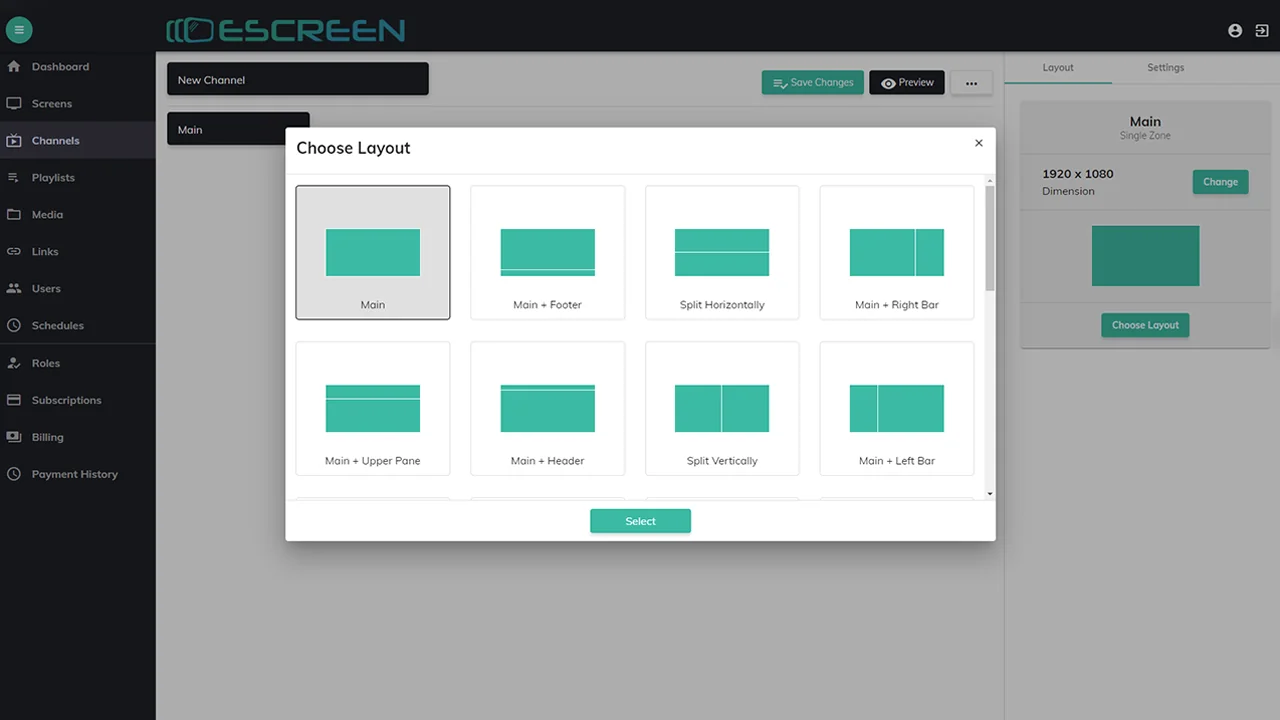
Task: Select the Split Horizontally layout
Action: tap(722, 252)
